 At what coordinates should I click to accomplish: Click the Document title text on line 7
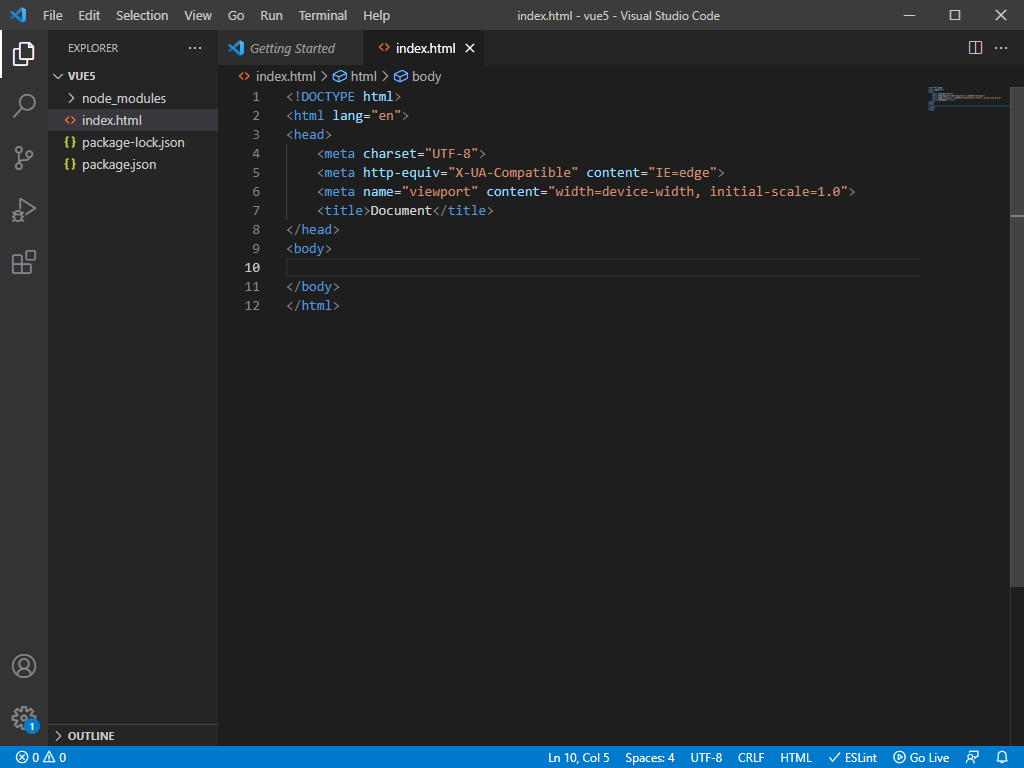(401, 210)
